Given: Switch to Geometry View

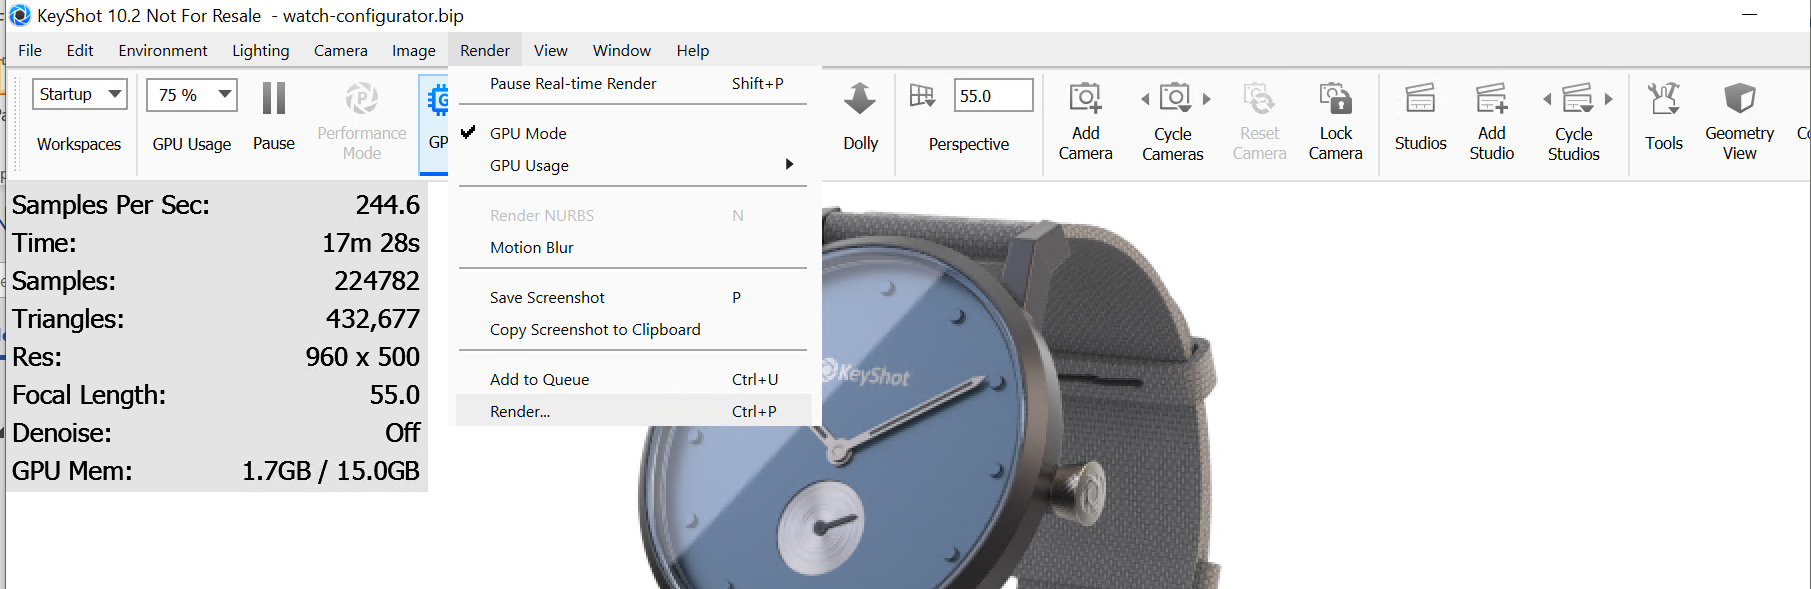Looking at the screenshot, I should coord(1739,99).
